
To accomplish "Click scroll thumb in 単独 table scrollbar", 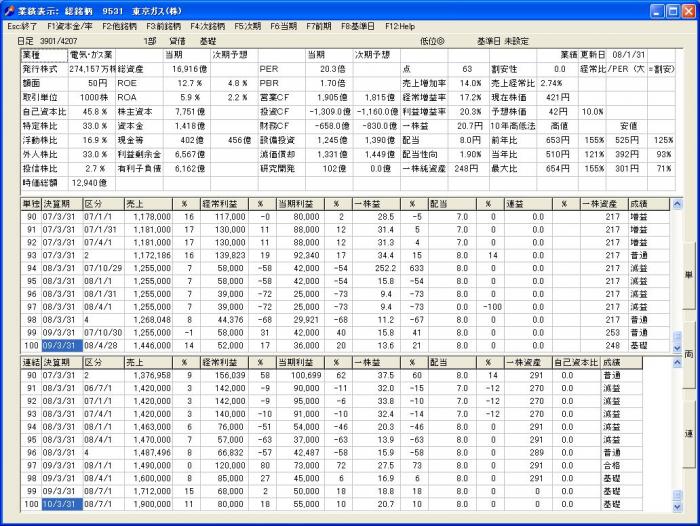I will tap(677, 336).
